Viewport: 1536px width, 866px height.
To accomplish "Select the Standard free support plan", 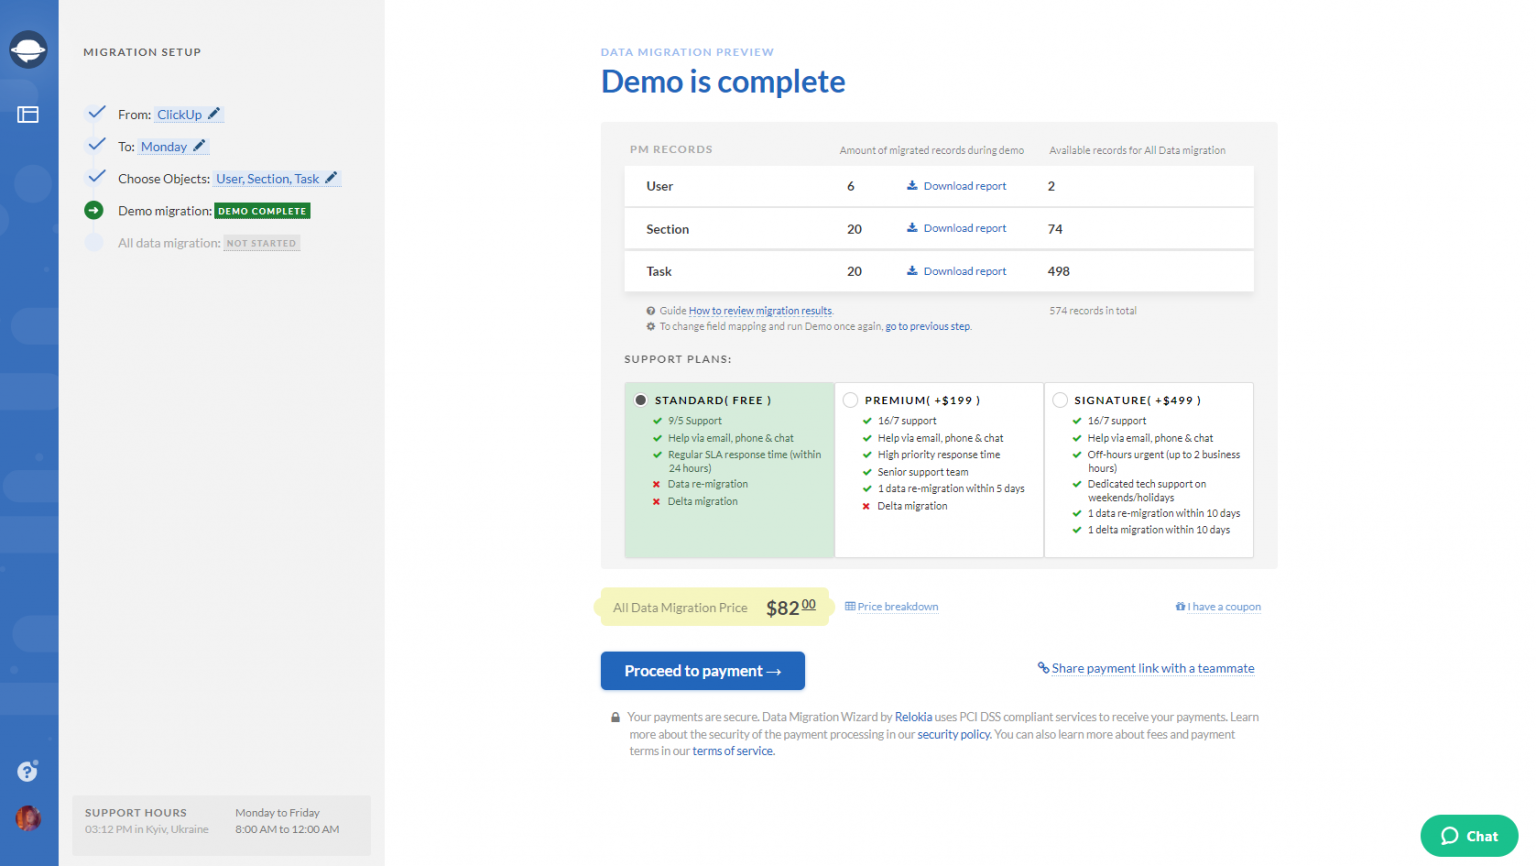I will 640,399.
